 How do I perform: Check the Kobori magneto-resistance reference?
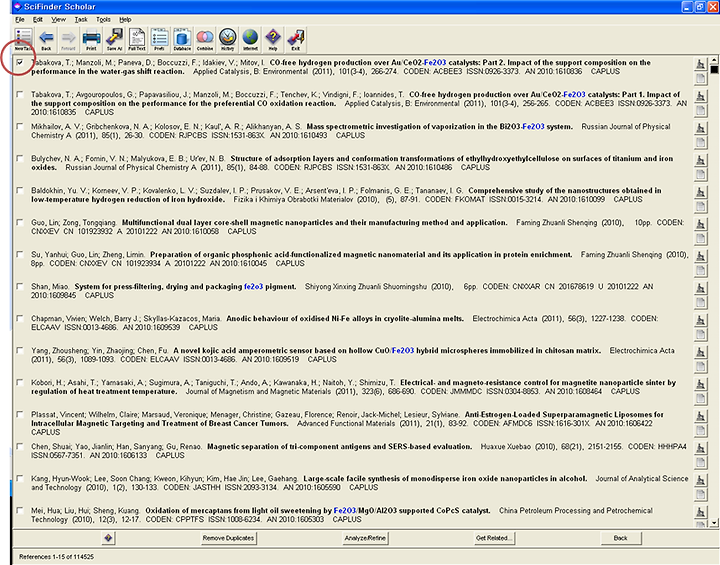click(20, 382)
